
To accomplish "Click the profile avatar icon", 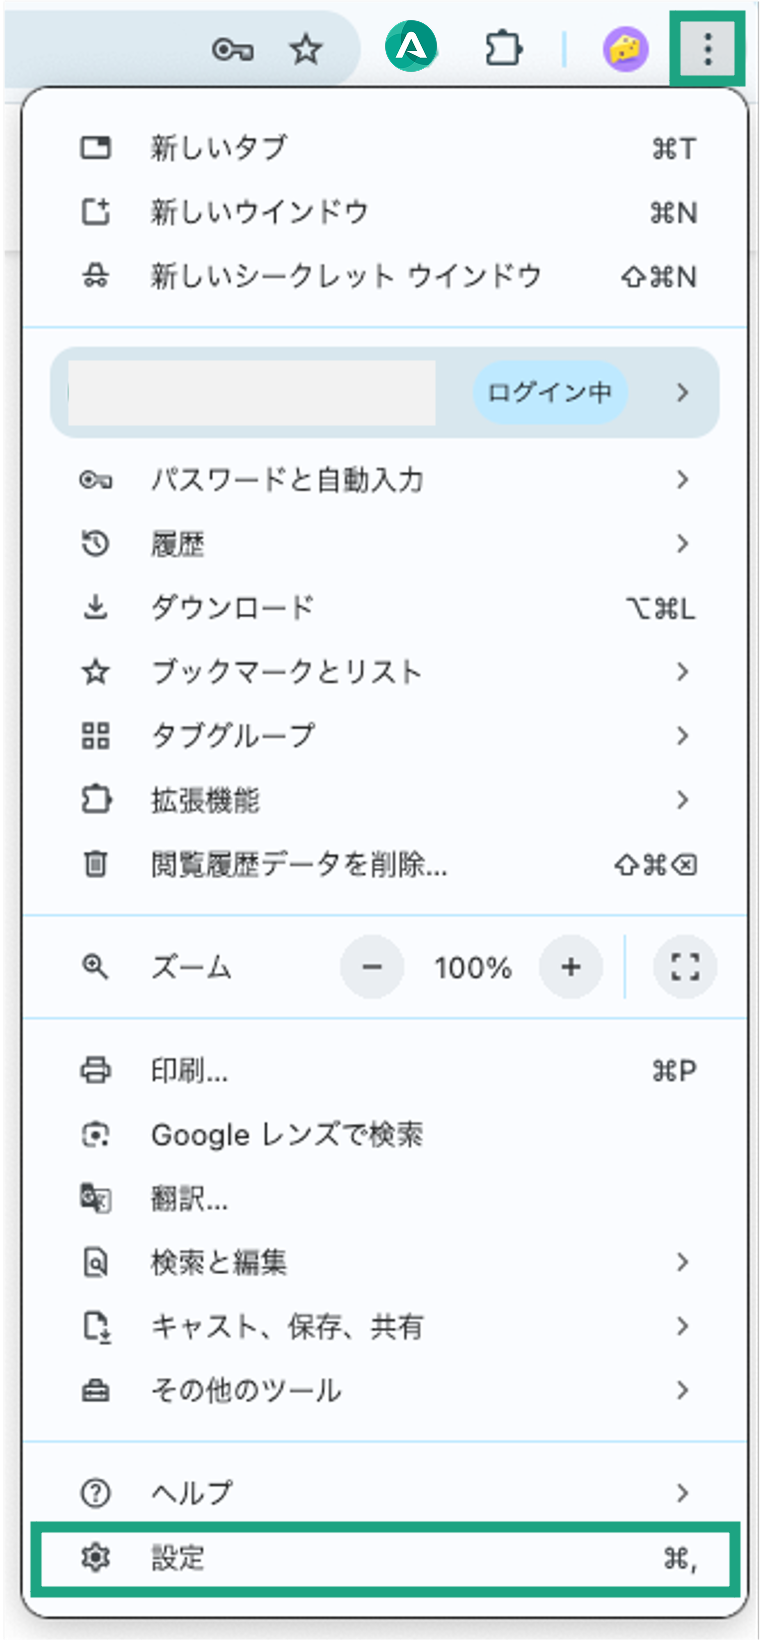I will coord(626,48).
